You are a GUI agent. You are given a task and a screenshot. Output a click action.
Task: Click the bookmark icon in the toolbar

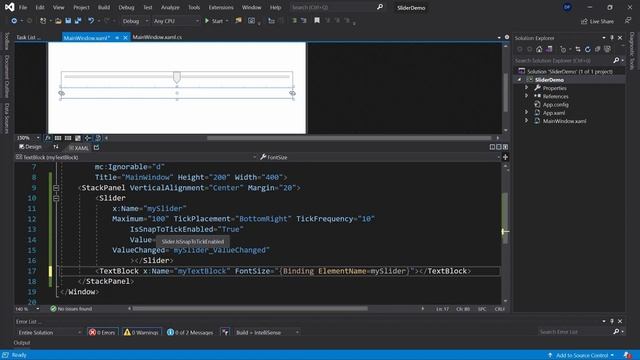pyautogui.click(x=317, y=20)
